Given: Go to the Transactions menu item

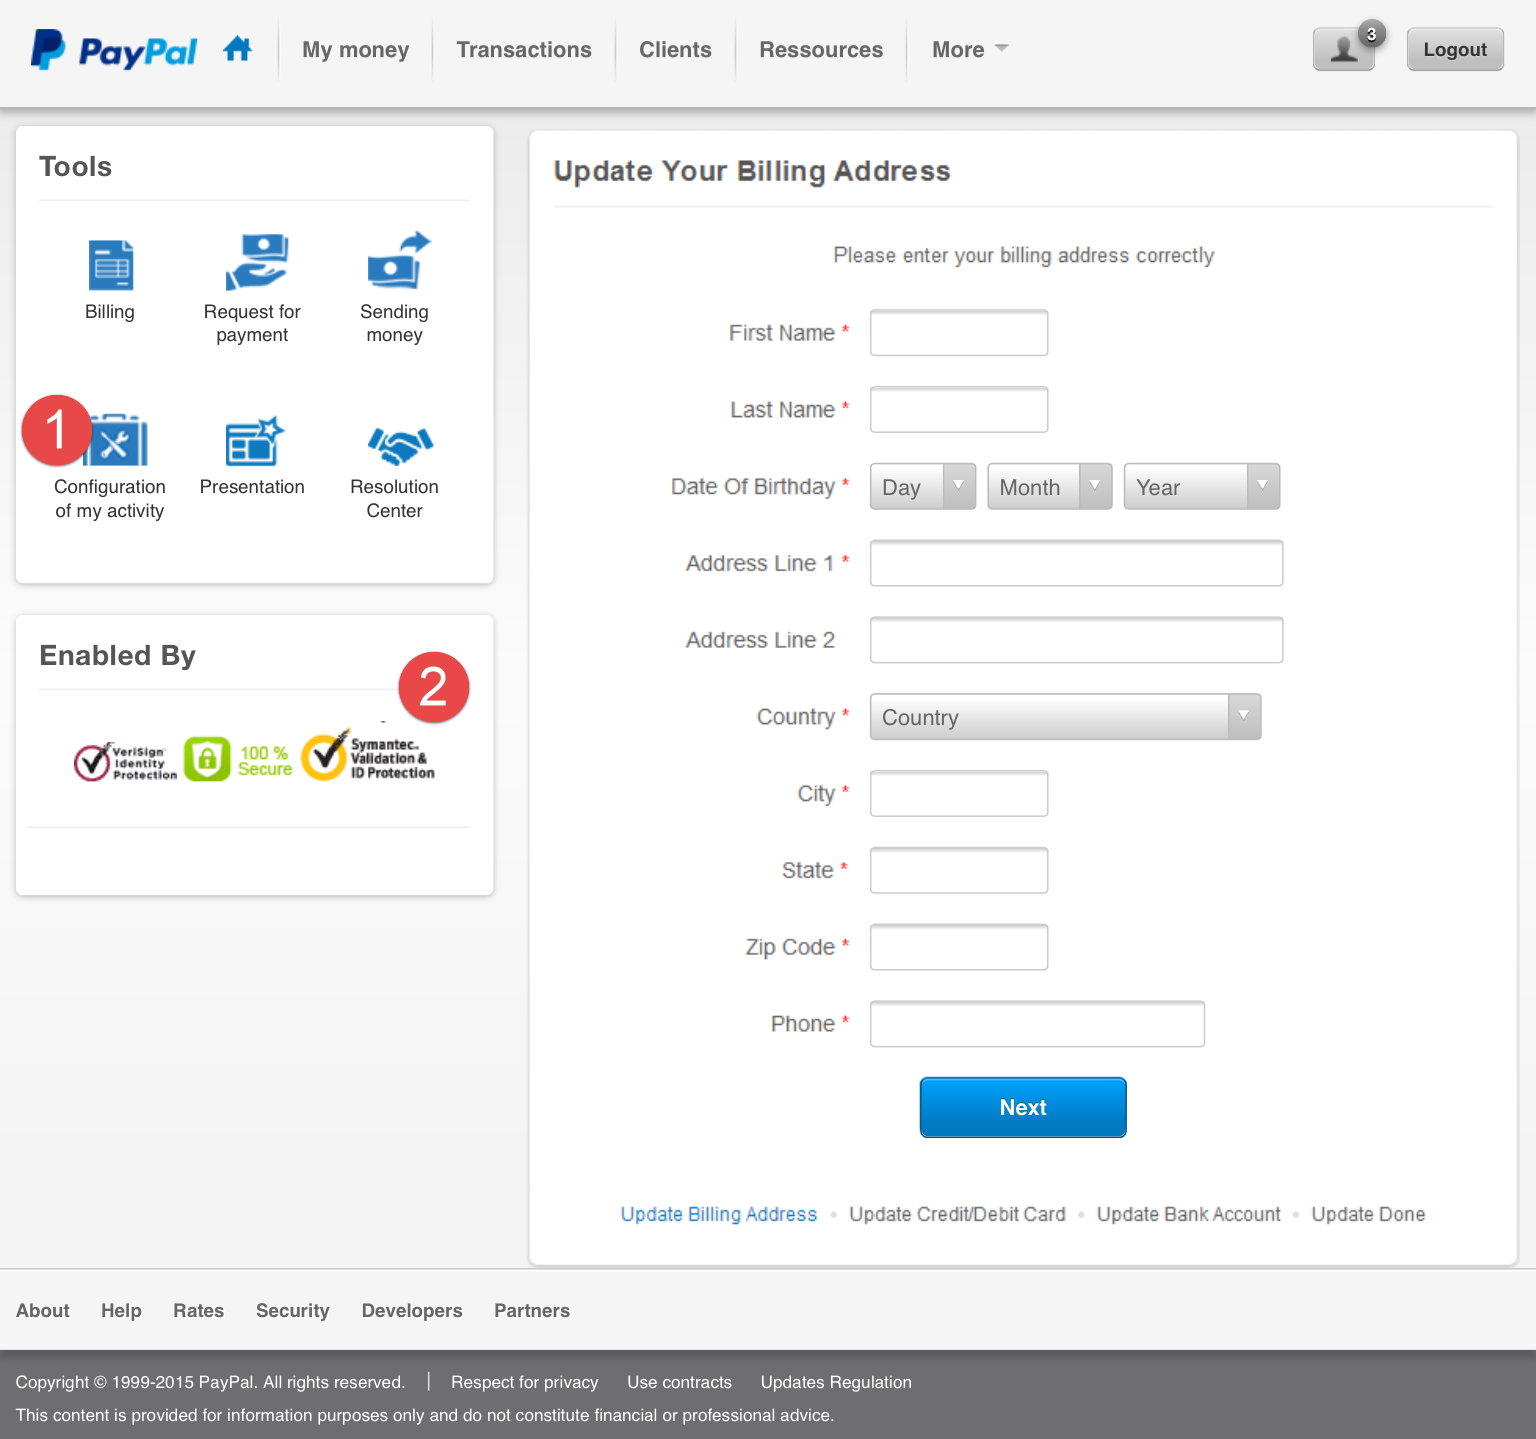Looking at the screenshot, I should [x=524, y=50].
